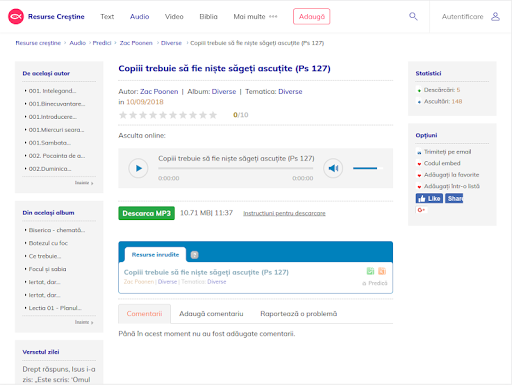Open Focul și sabia item
This screenshot has width=512, height=385.
click(x=47, y=269)
